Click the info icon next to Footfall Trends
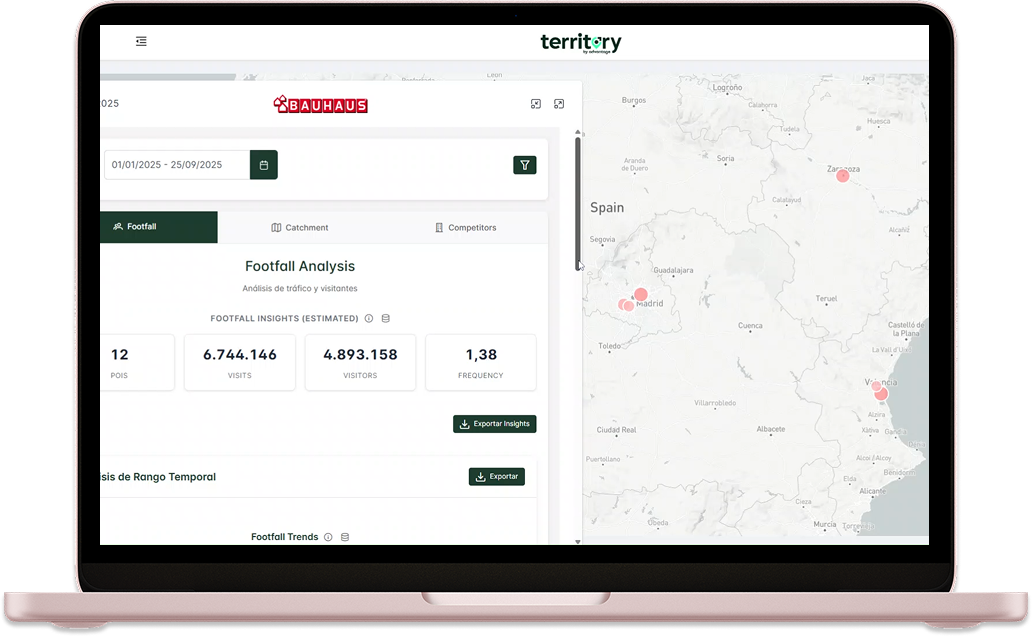 pos(328,537)
